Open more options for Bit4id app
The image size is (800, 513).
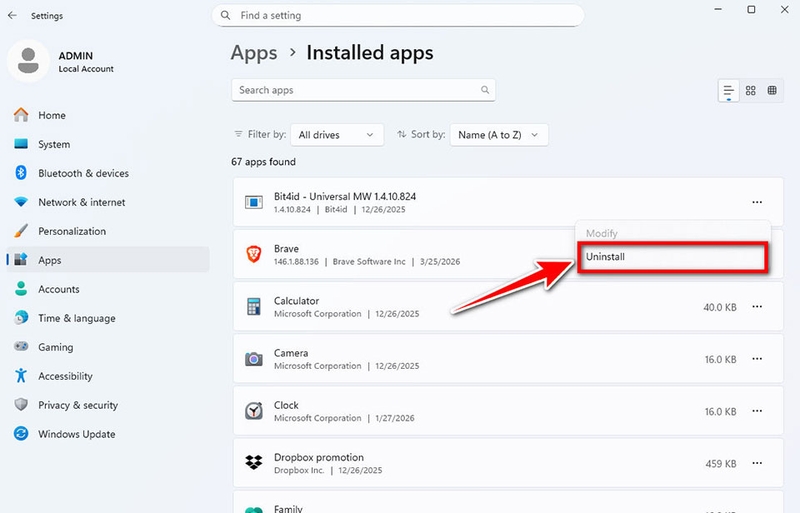(x=757, y=202)
